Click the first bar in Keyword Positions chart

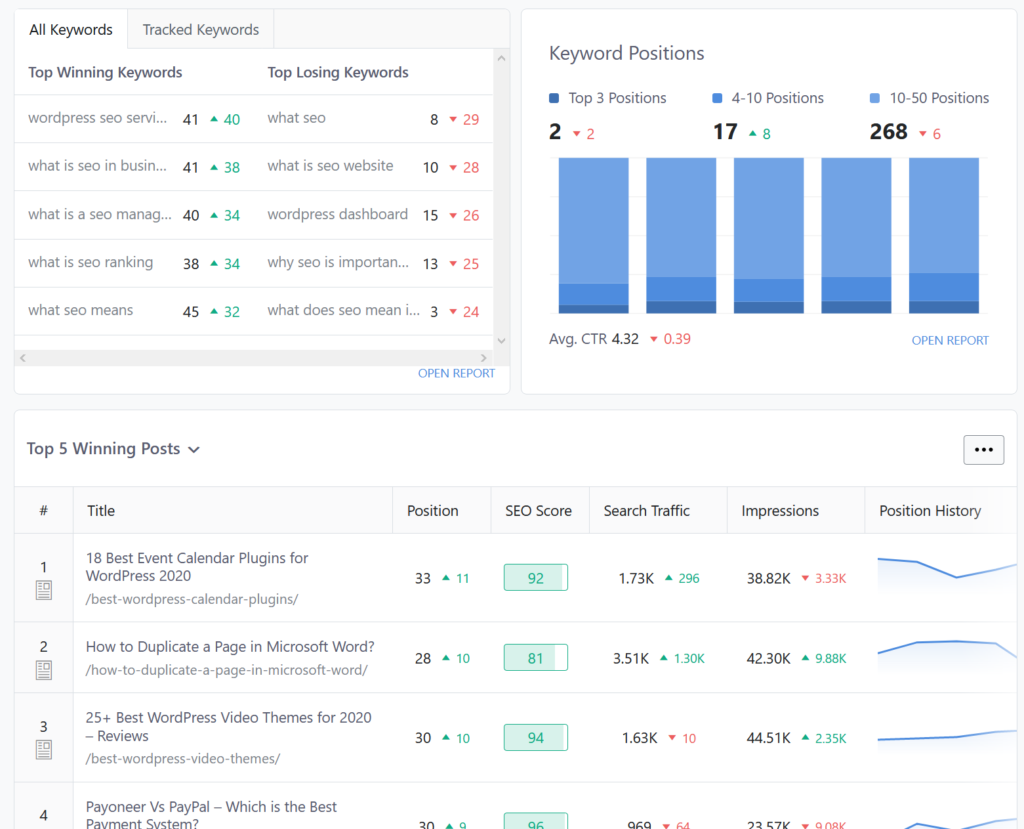594,235
